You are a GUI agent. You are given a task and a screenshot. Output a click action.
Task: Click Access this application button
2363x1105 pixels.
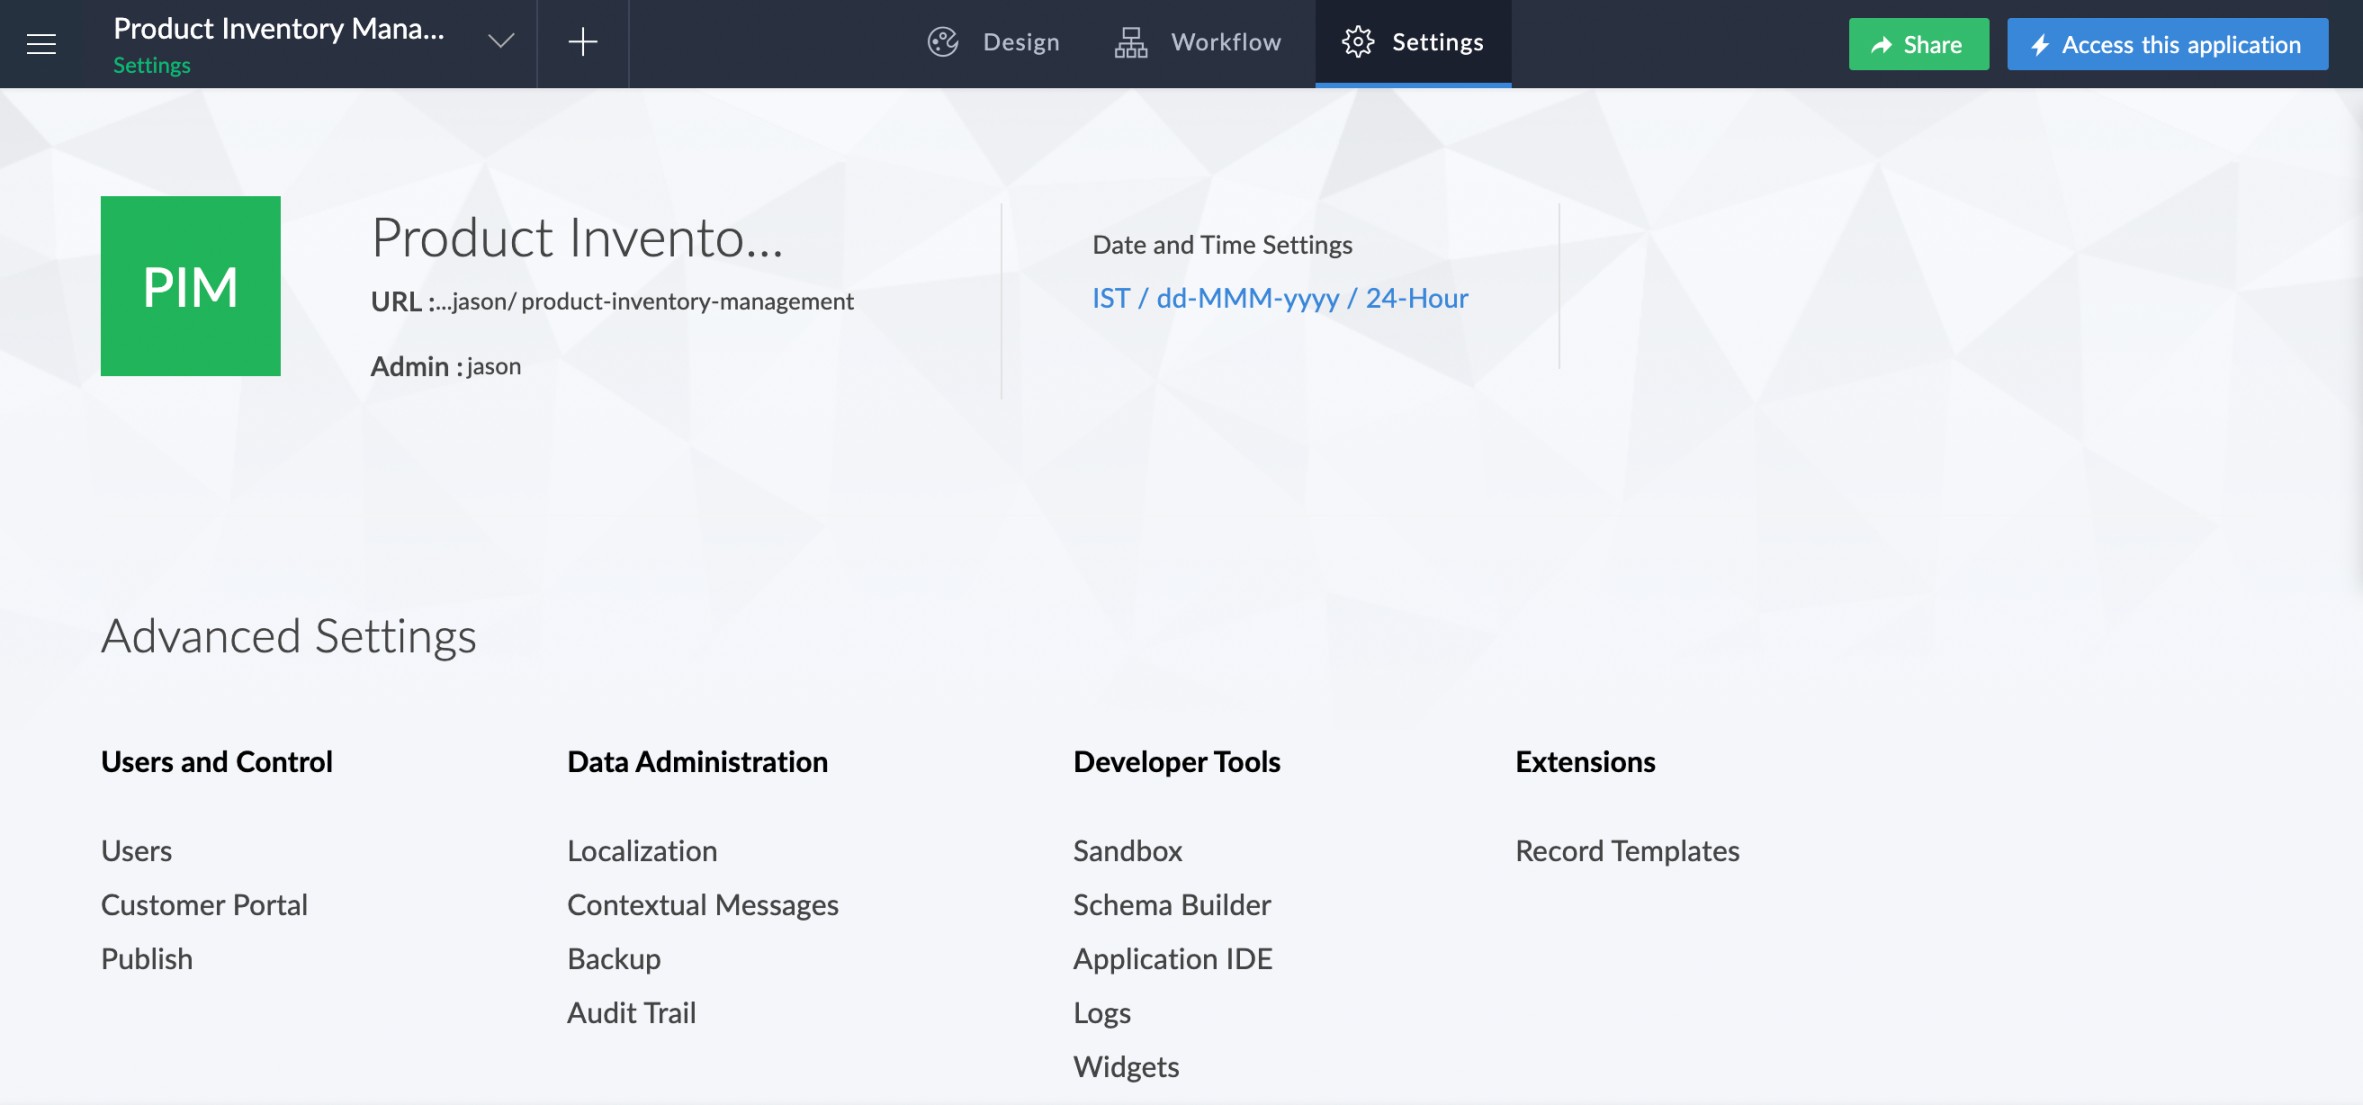coord(2167,44)
